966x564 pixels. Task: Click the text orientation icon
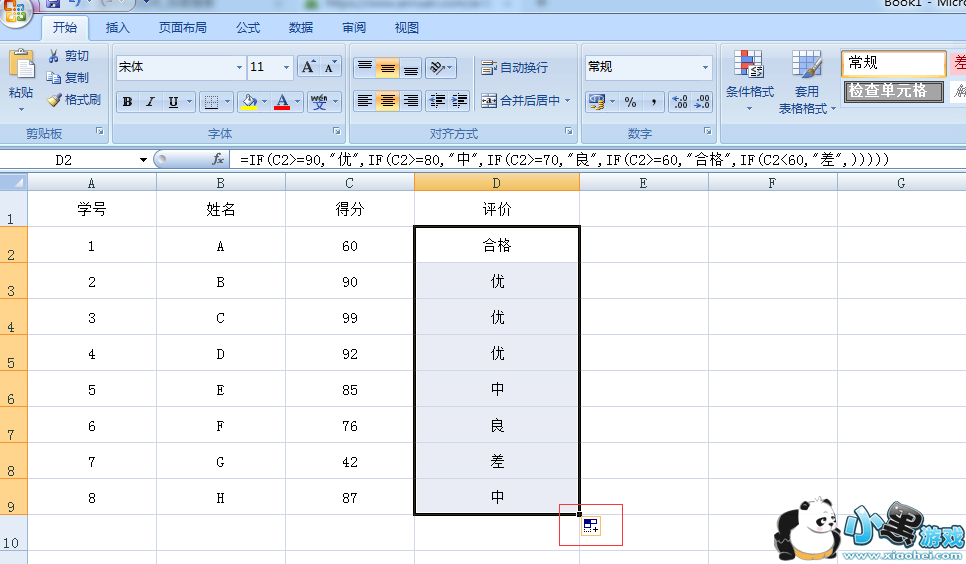[437, 67]
